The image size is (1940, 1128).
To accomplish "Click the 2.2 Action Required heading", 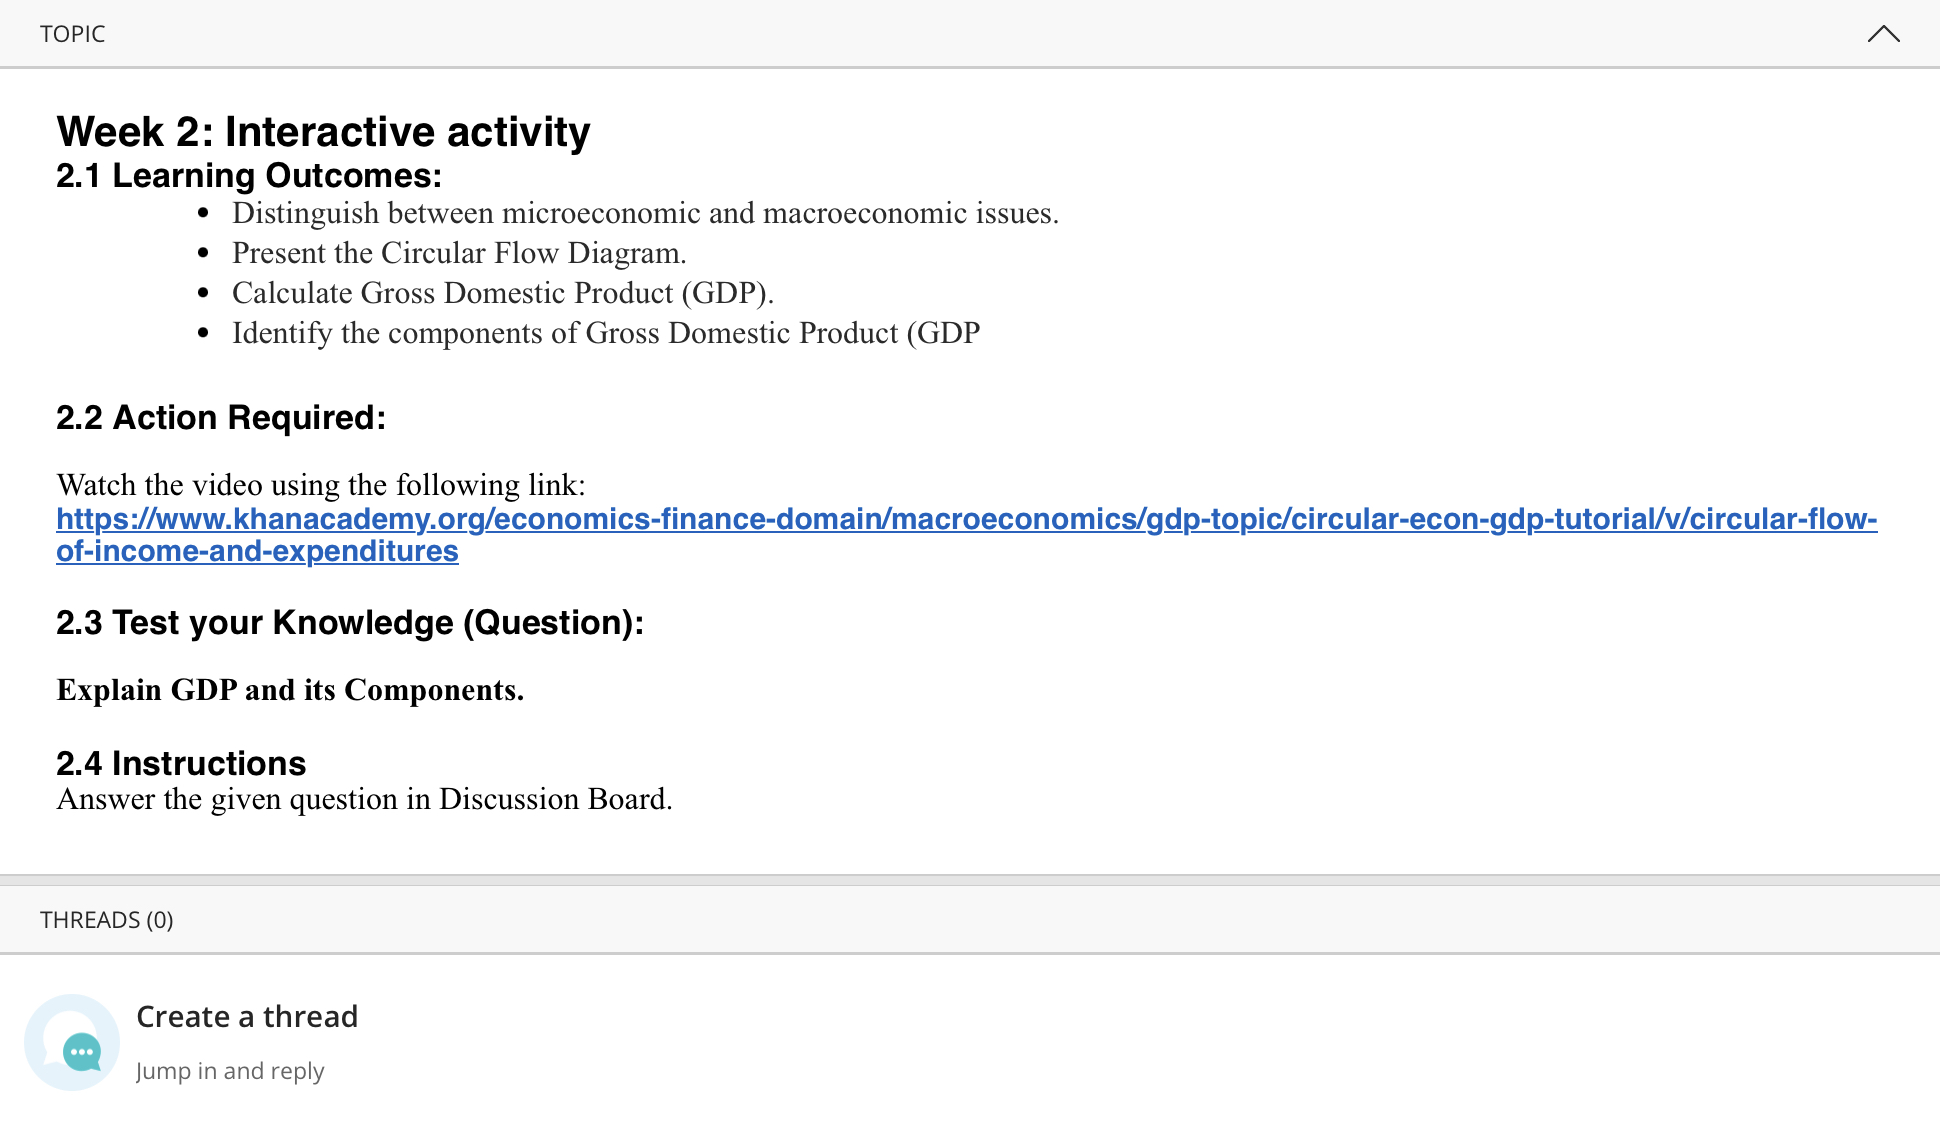I will 221,418.
